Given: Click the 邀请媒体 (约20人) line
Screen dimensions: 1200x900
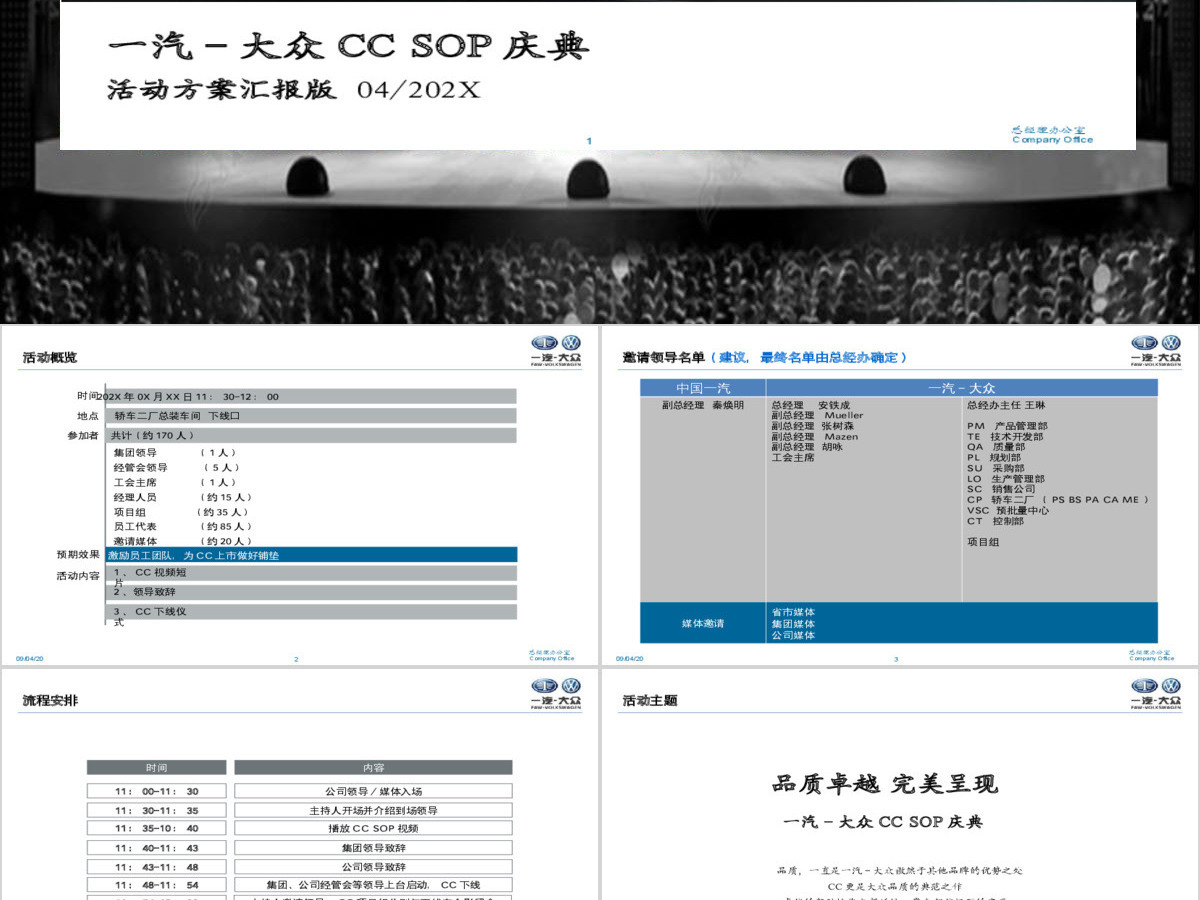Looking at the screenshot, I should (182, 541).
